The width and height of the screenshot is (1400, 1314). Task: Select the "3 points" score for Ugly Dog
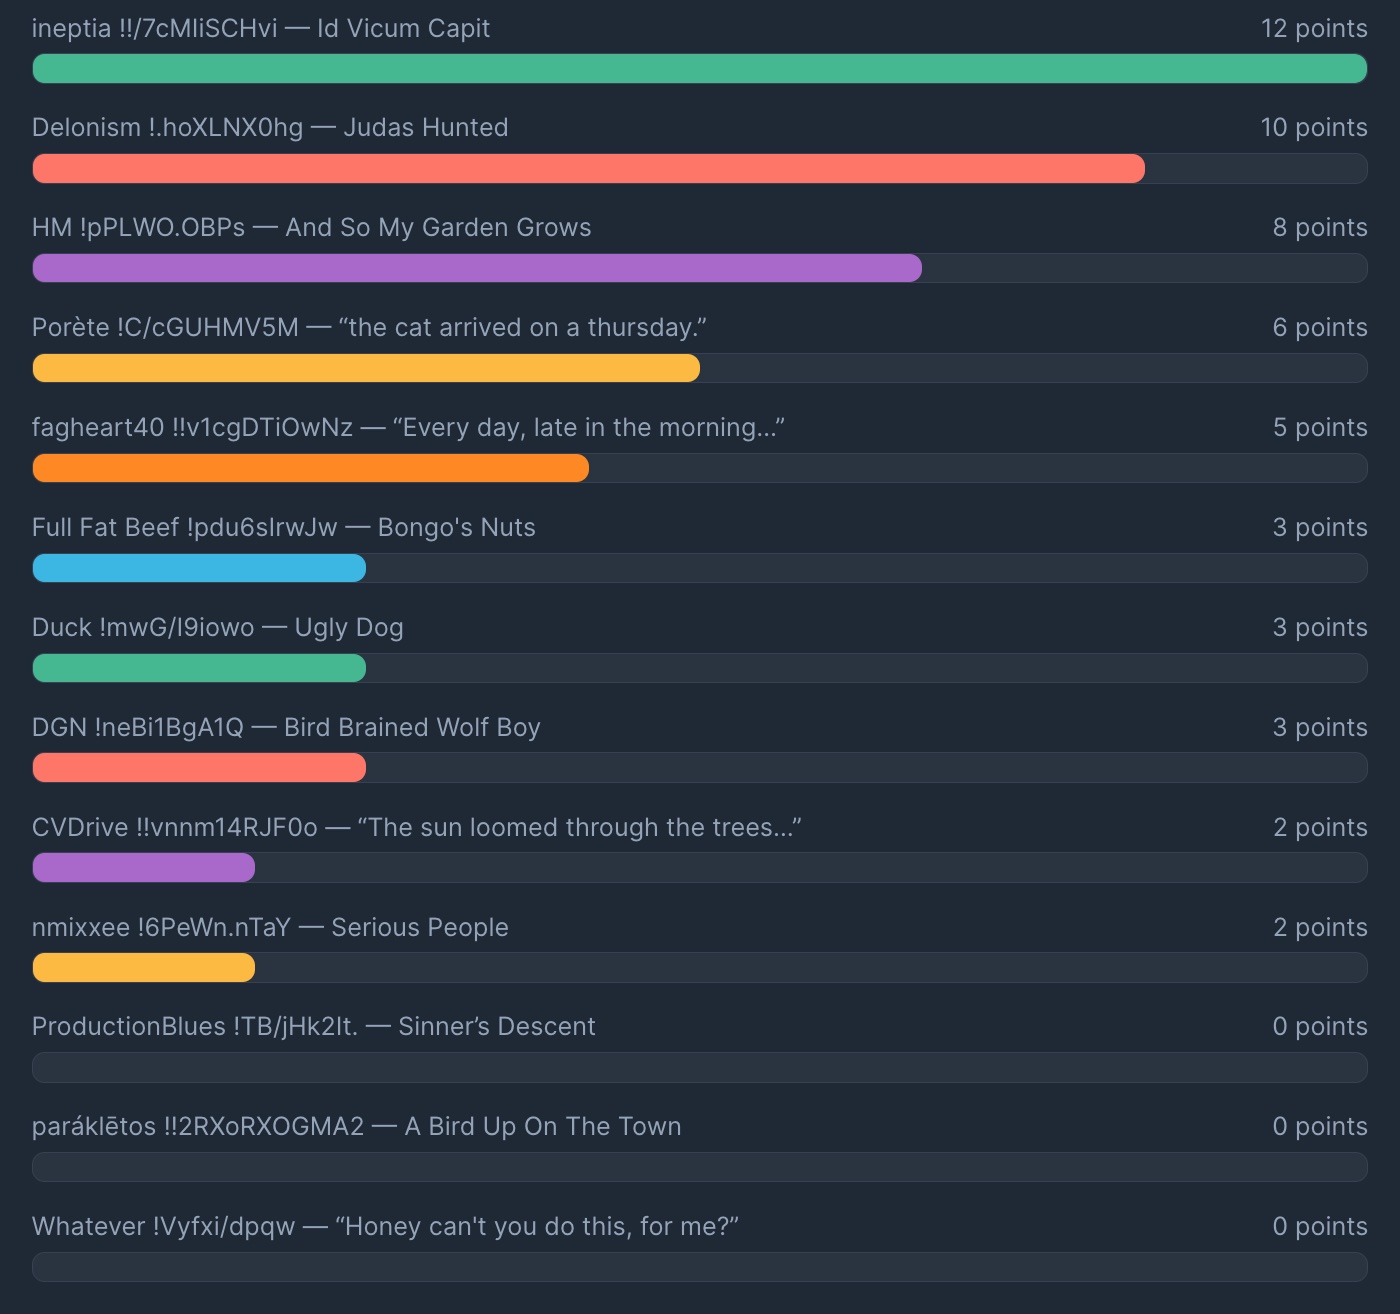pos(1320,628)
